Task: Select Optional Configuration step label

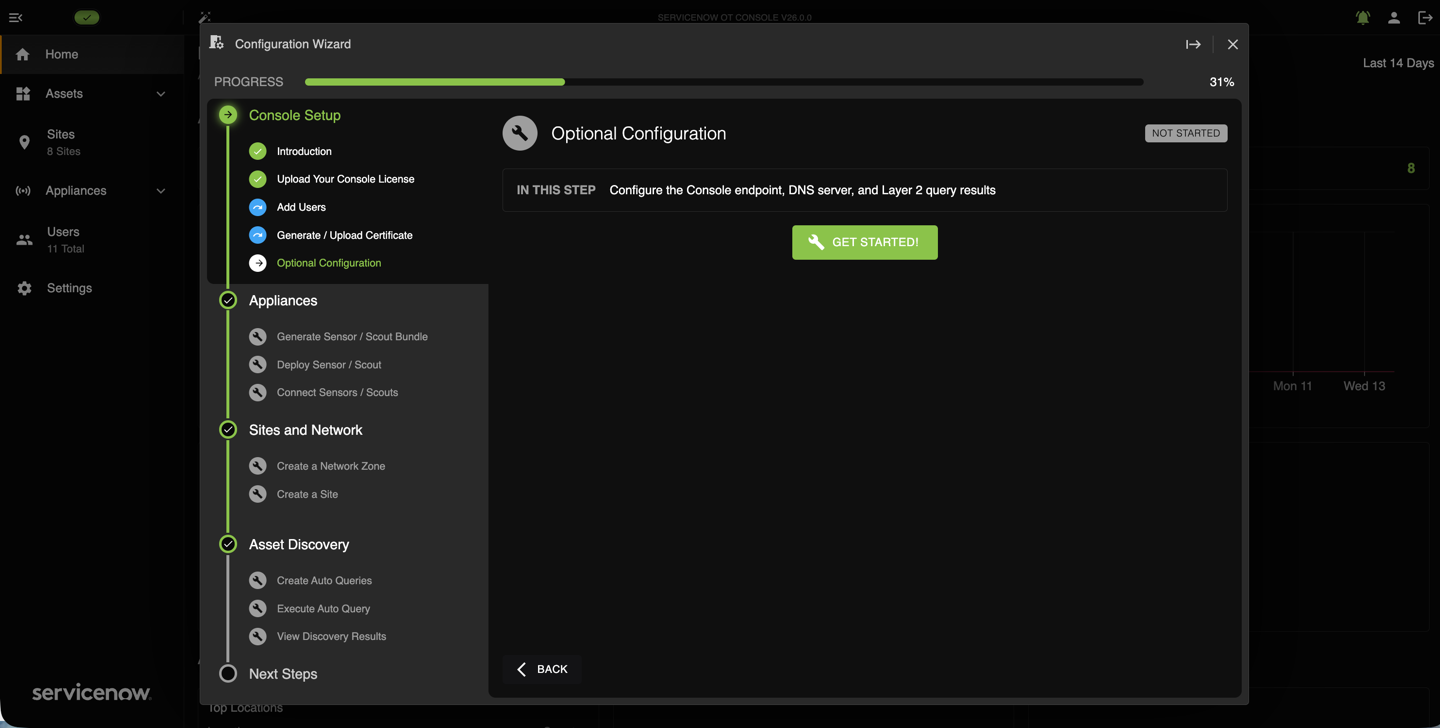Action: (x=329, y=264)
